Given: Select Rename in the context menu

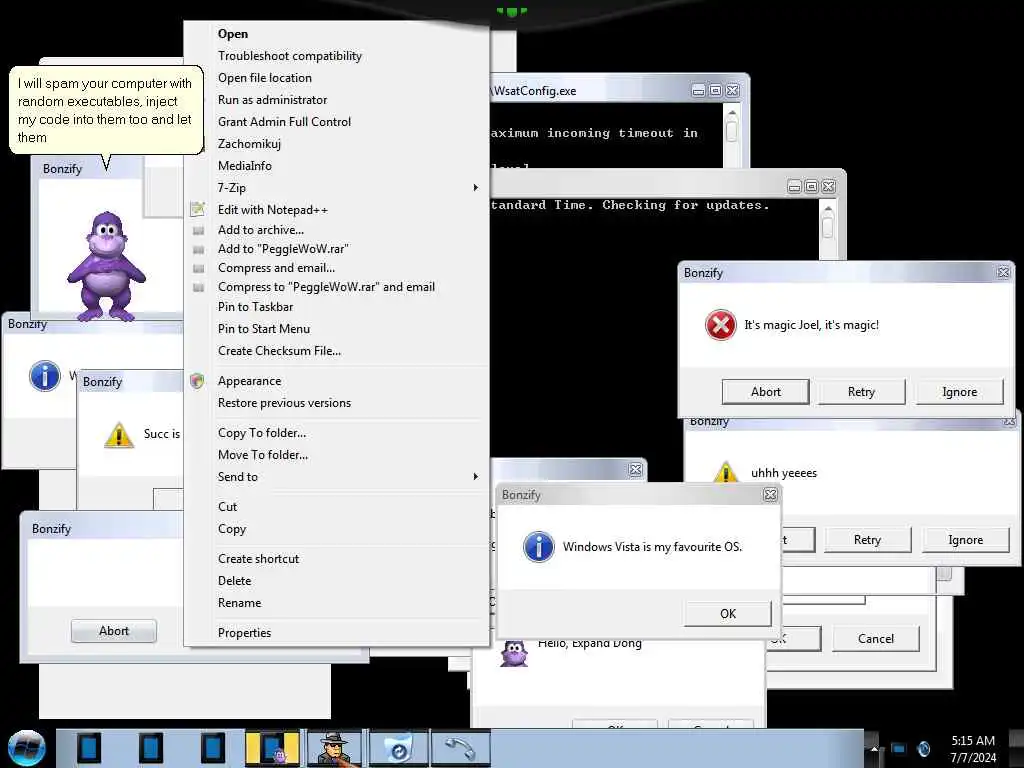Looking at the screenshot, I should pyautogui.click(x=337, y=603).
